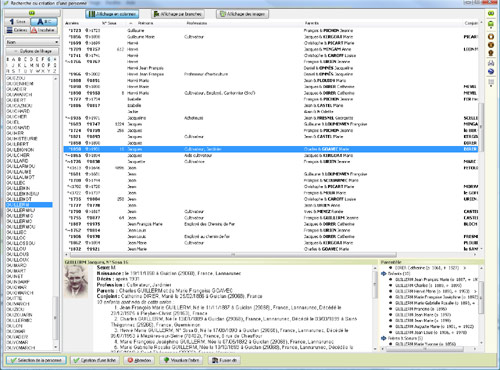Click green binoculars icon in right toolbar
The height and width of the screenshot is (370, 500).
(491, 13)
